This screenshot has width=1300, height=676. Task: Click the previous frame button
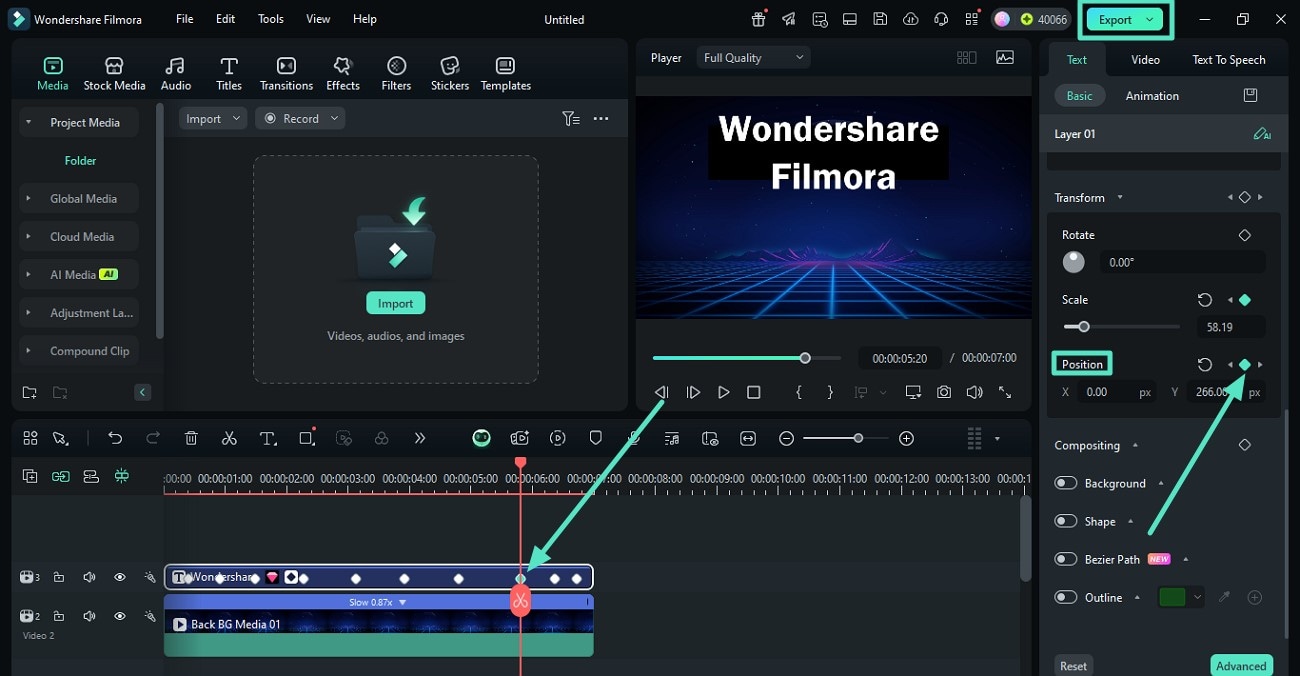click(662, 393)
